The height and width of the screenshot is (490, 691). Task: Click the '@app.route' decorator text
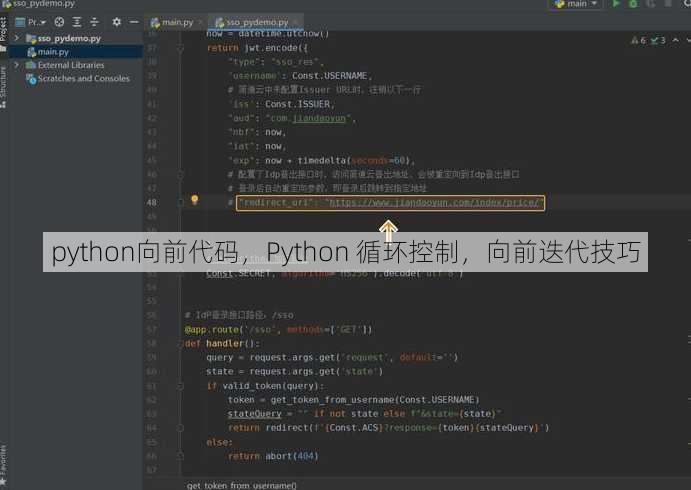(212, 330)
